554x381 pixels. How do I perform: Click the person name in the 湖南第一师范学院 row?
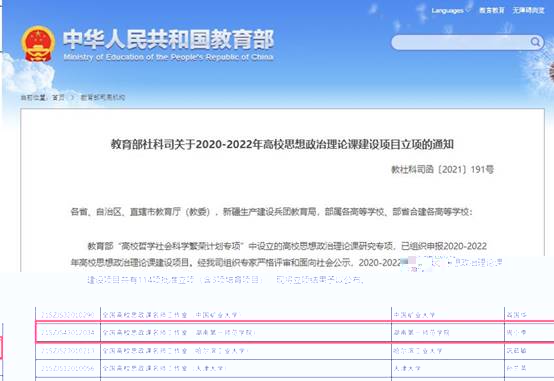516,333
